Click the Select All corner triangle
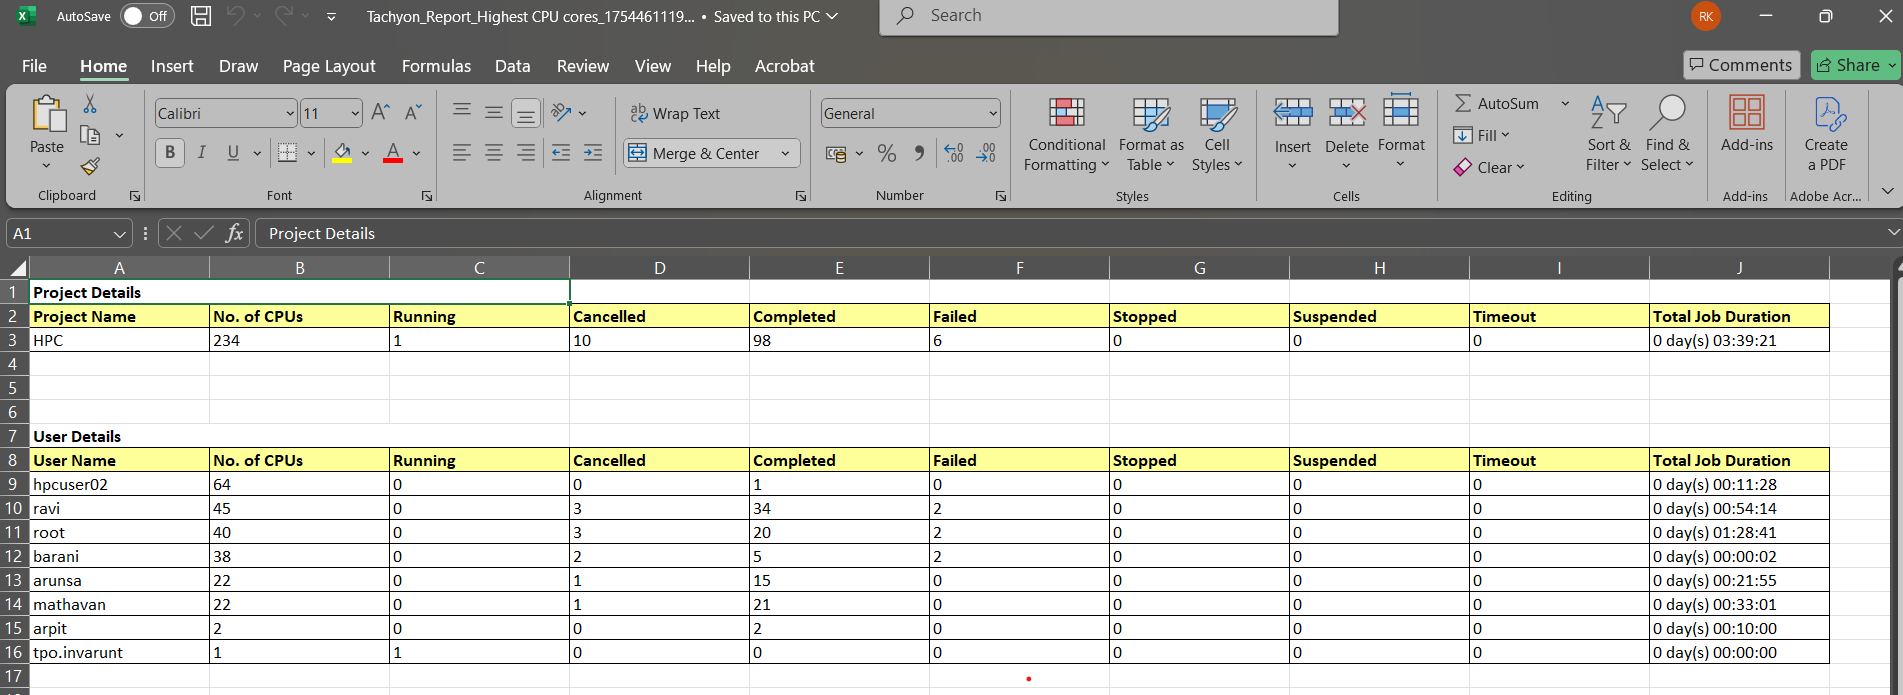This screenshot has width=1903, height=695. pyautogui.click(x=17, y=268)
